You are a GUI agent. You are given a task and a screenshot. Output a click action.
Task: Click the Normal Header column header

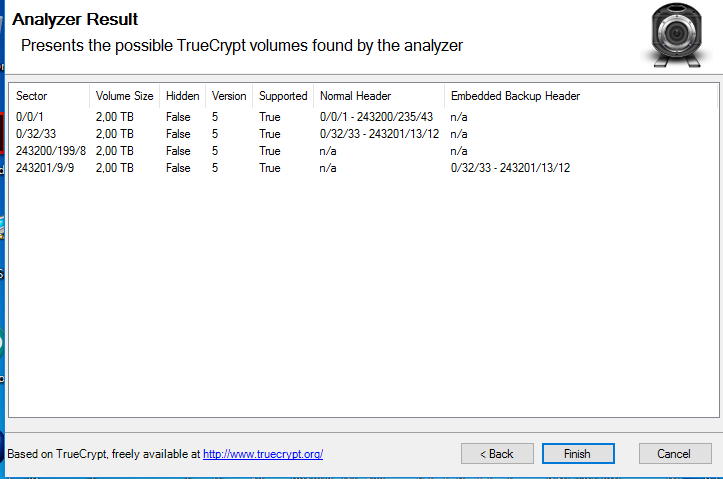(x=379, y=96)
